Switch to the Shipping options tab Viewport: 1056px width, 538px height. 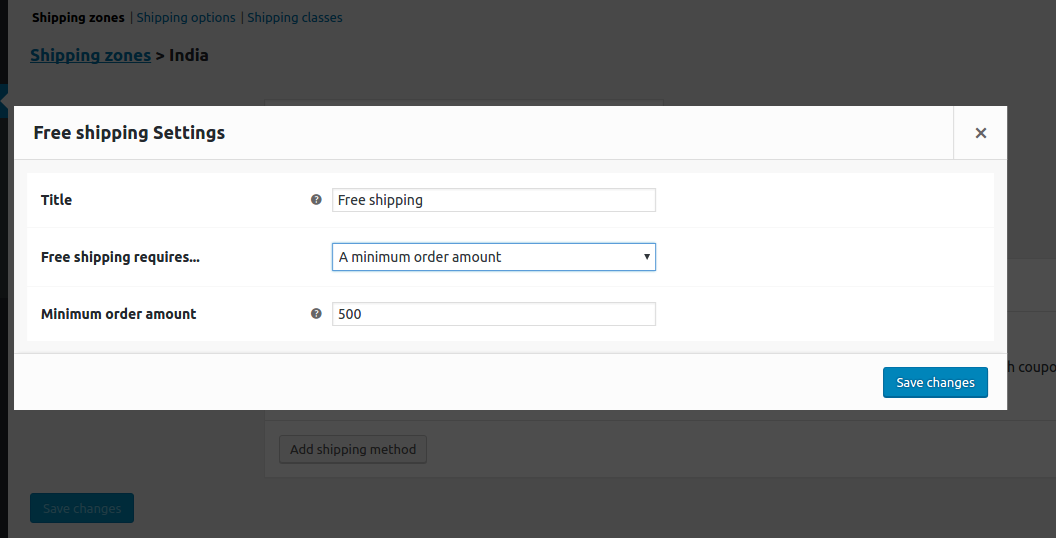(x=186, y=18)
